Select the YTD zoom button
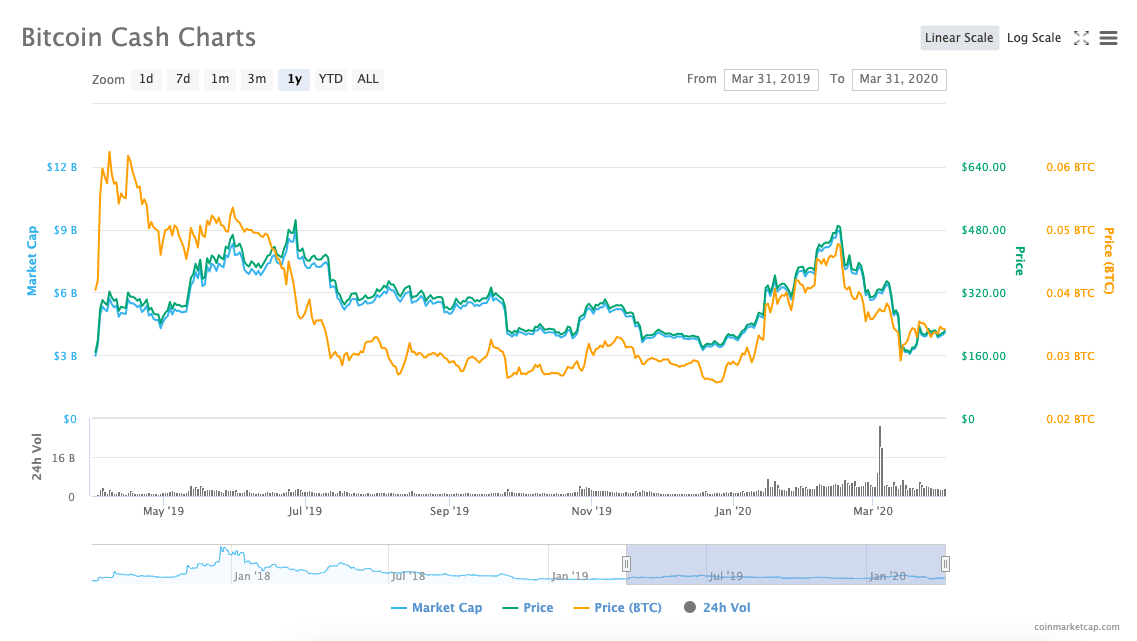Image resolution: width=1137 pixels, height=641 pixels. point(331,79)
